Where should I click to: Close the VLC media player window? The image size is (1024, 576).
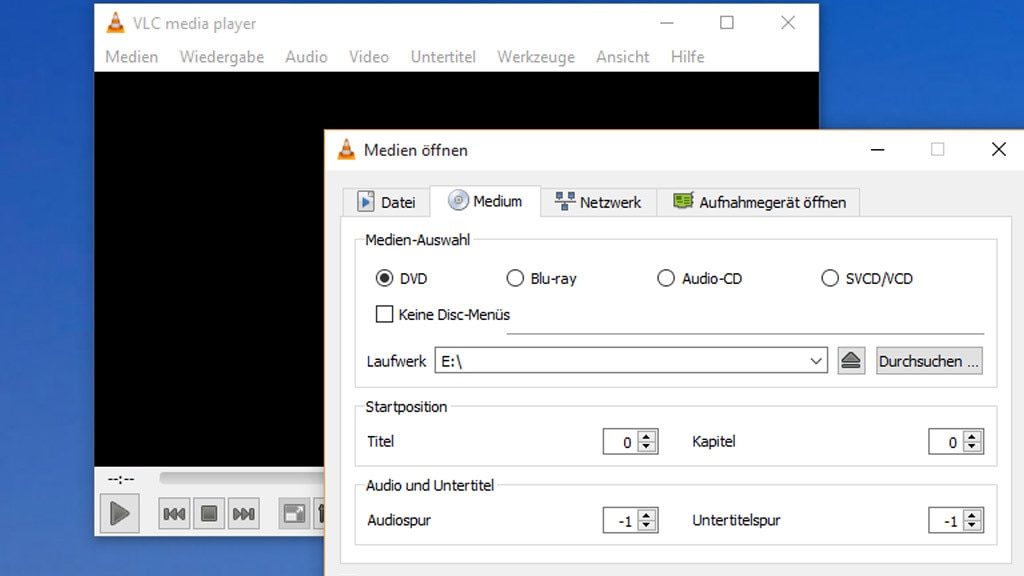(788, 23)
